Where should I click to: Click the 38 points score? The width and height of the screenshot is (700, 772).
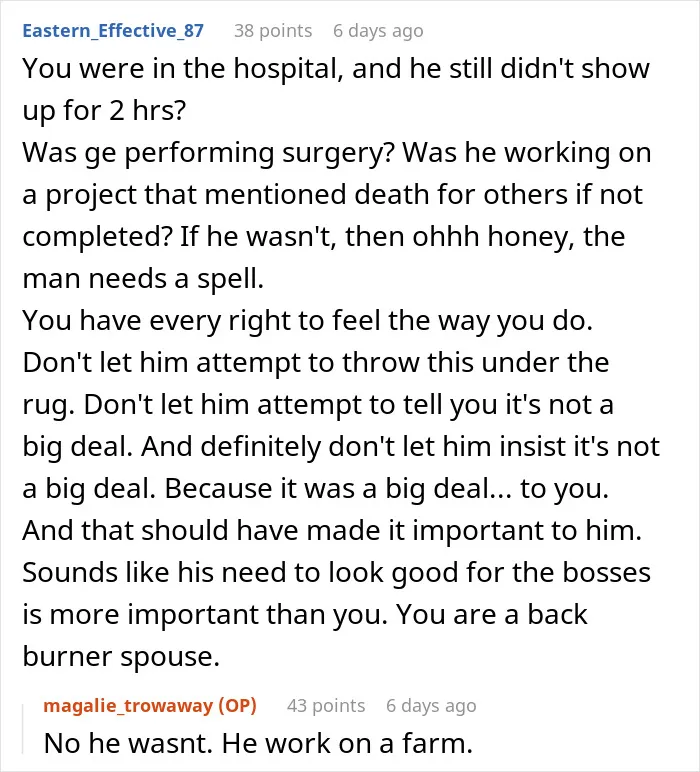point(273,31)
